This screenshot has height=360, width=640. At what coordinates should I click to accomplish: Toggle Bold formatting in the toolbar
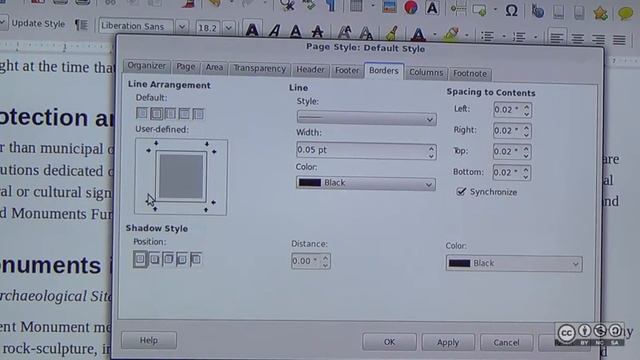pyautogui.click(x=252, y=30)
